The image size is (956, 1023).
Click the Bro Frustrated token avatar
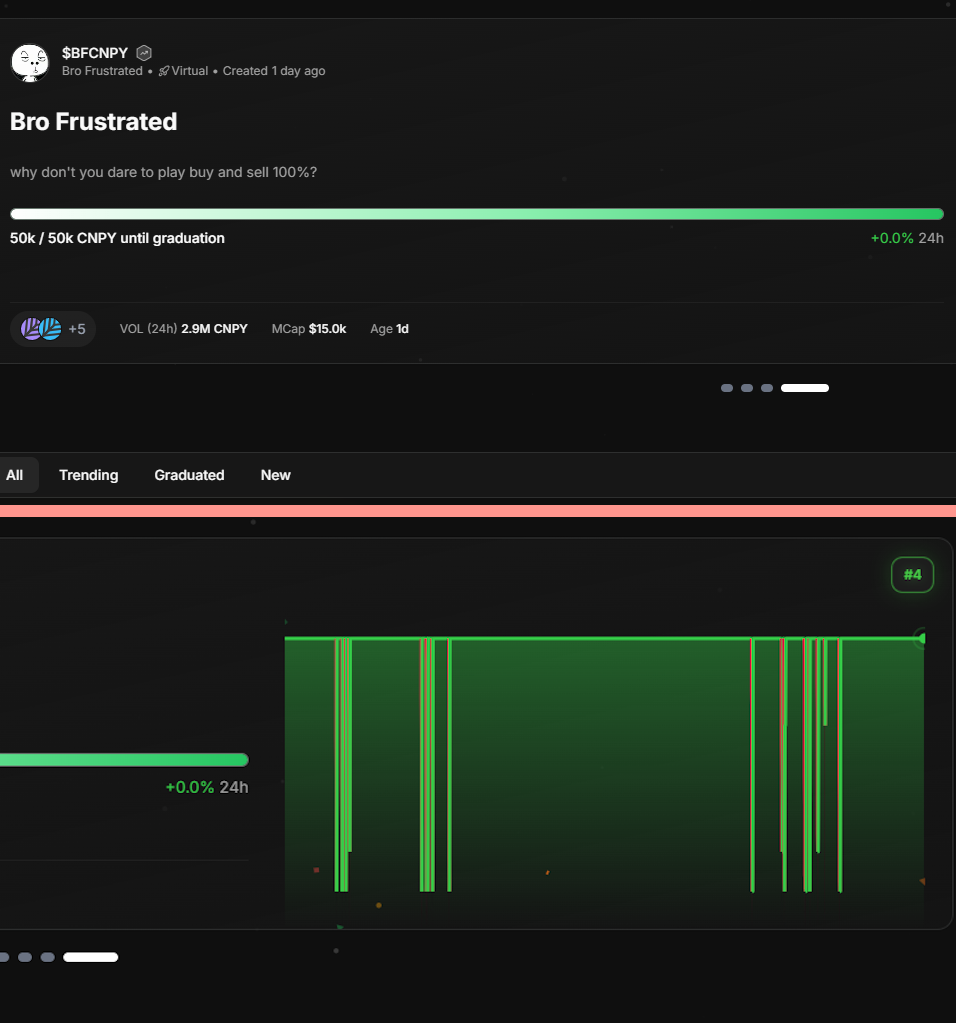pyautogui.click(x=30, y=62)
